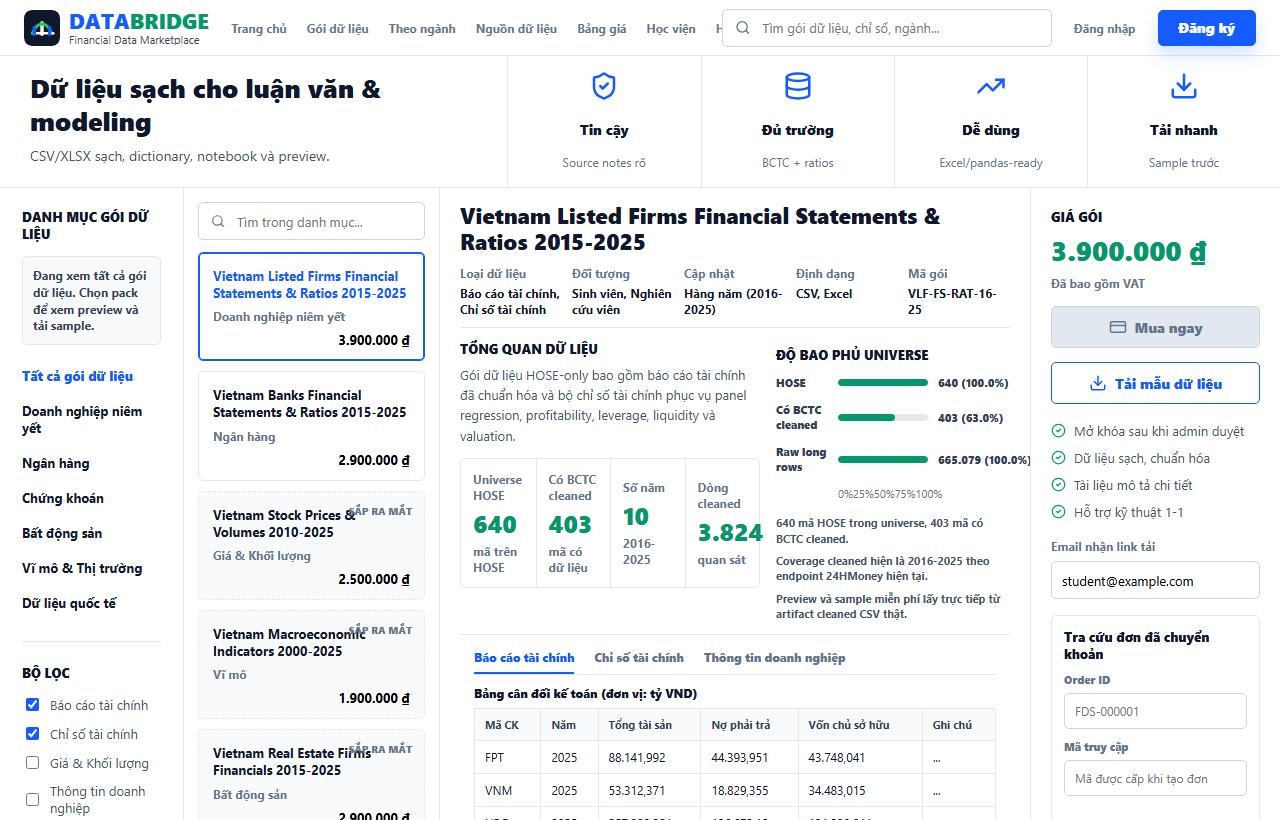Screen dimensions: 1280x820
Task: Open Bảng giá menu item
Action: click(602, 28)
